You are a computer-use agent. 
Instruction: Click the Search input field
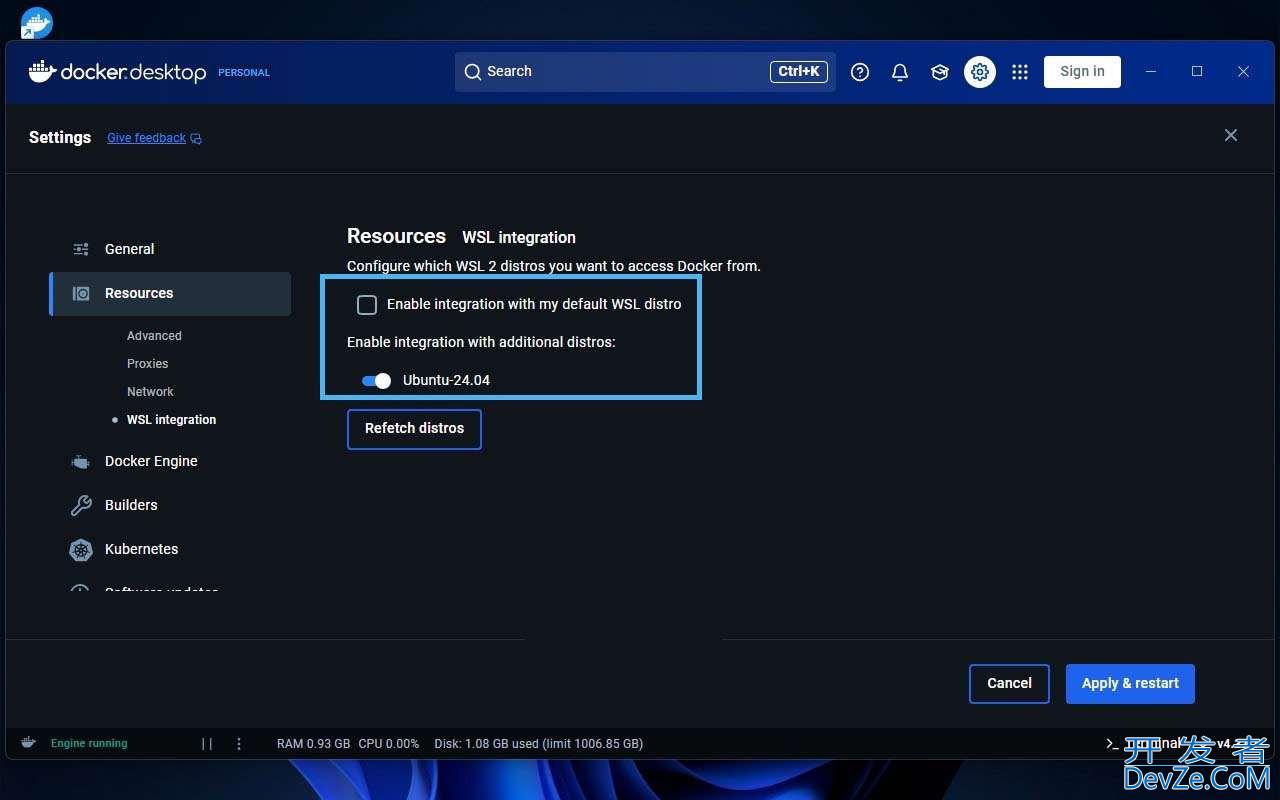(x=645, y=72)
